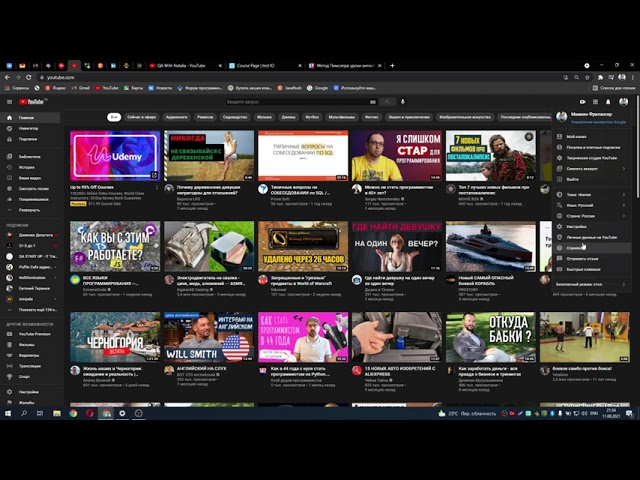
Task: Click the account avatar in header
Action: coord(623,102)
